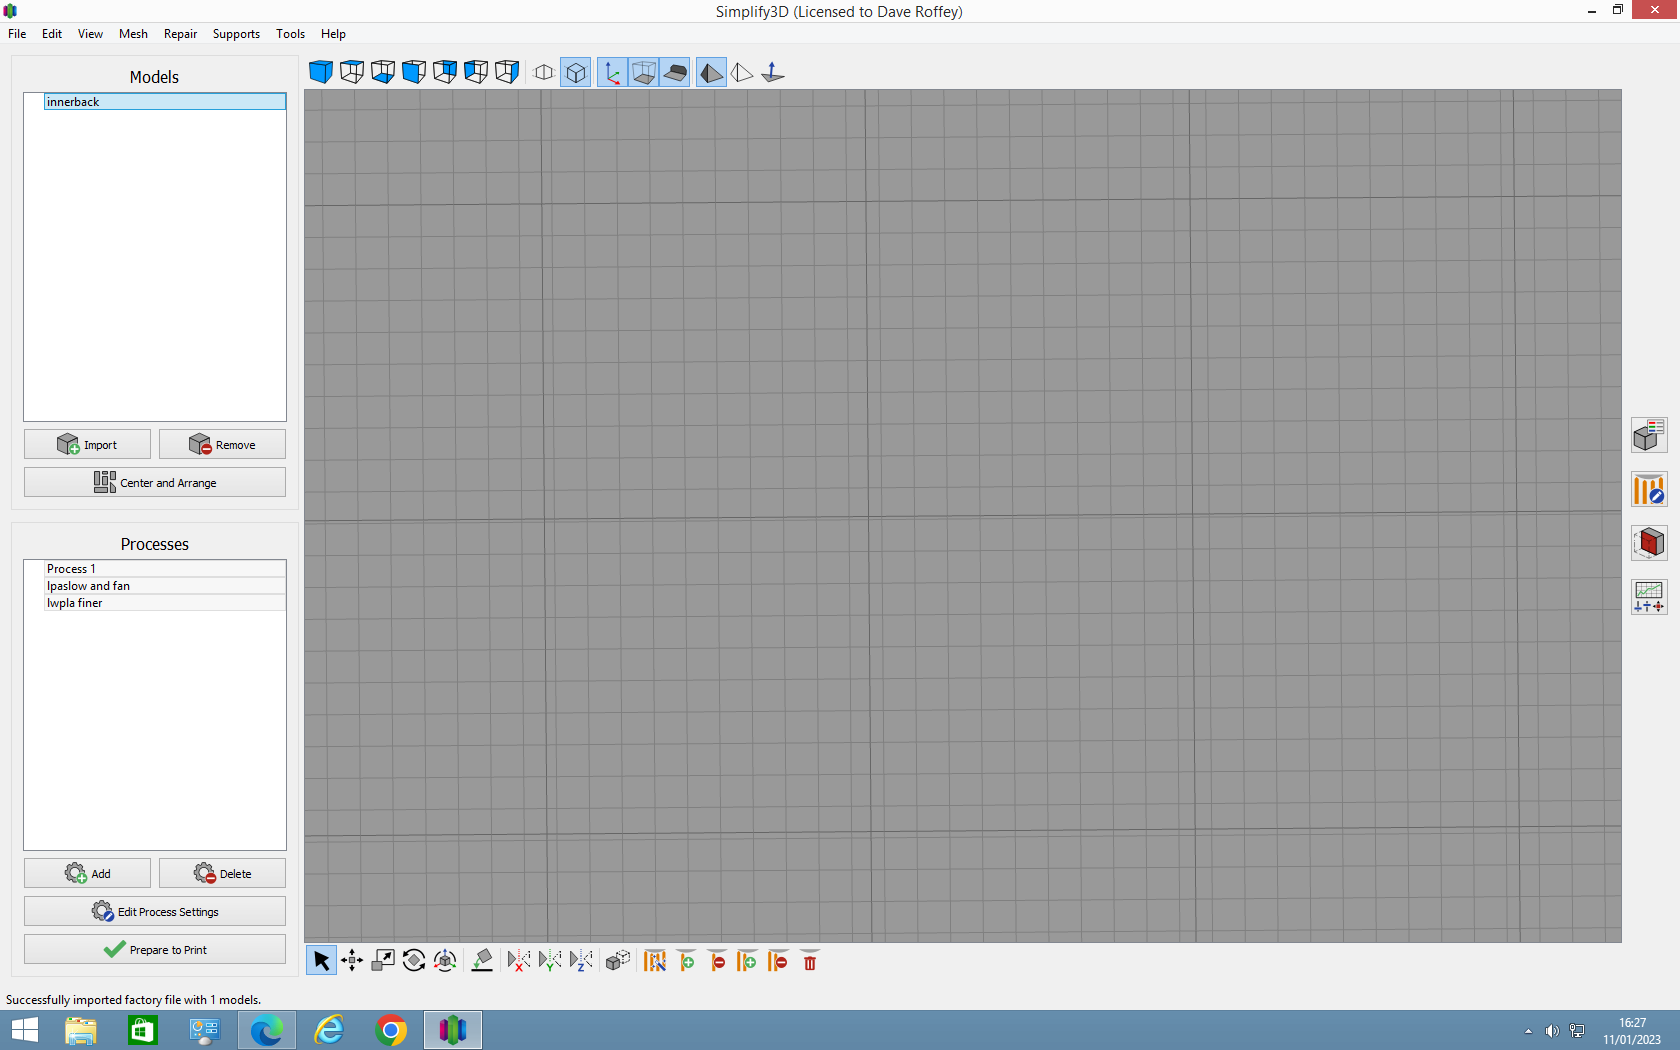Open the Tools menu
1680x1050 pixels.
pyautogui.click(x=291, y=34)
